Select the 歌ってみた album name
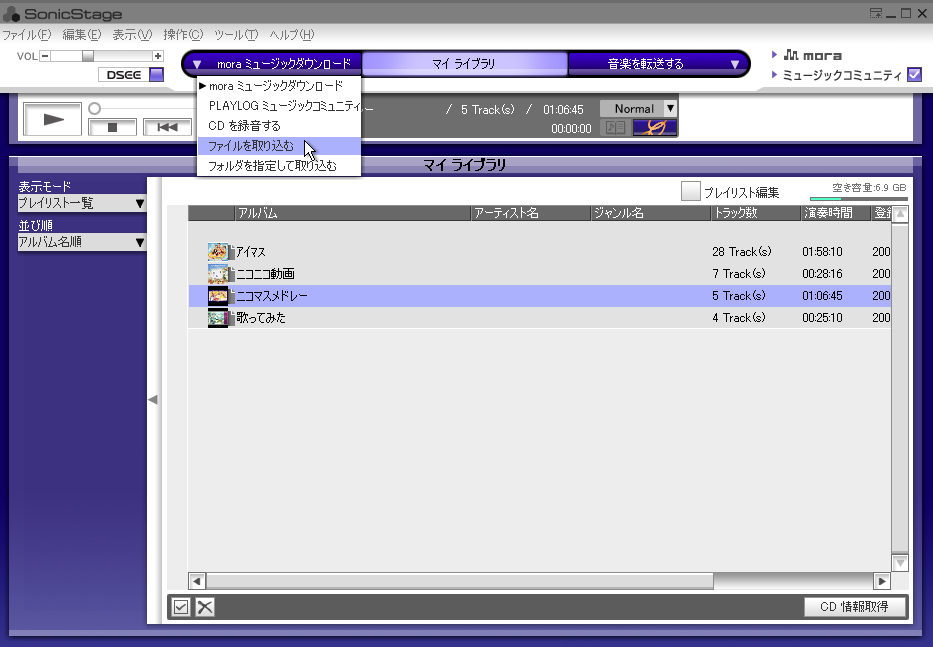Screen dimensions: 933x647 pyautogui.click(x=261, y=318)
